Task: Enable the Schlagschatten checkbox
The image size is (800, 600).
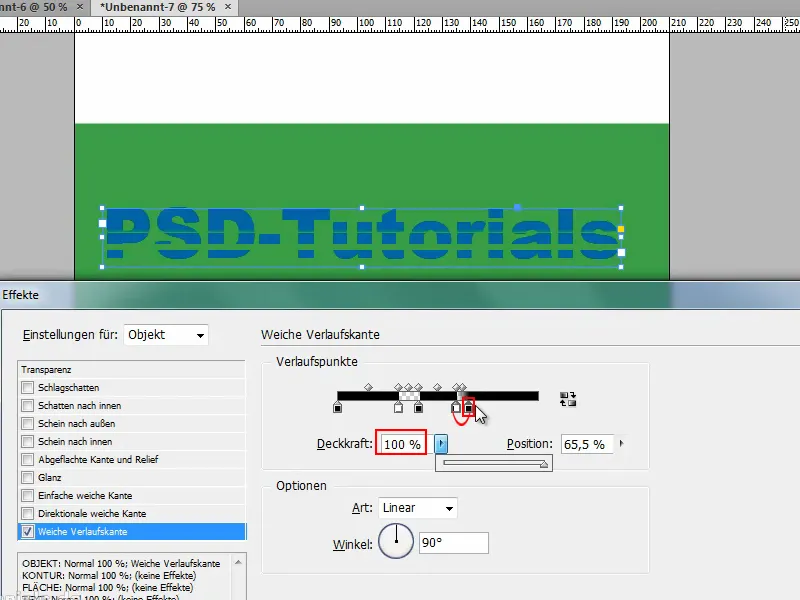Action: pos(28,388)
